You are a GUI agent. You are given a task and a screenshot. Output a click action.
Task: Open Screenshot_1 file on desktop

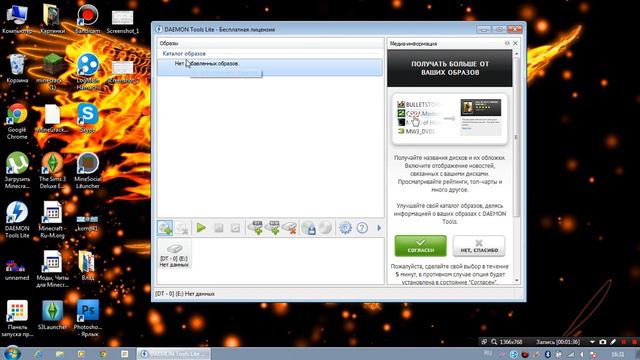click(x=123, y=19)
